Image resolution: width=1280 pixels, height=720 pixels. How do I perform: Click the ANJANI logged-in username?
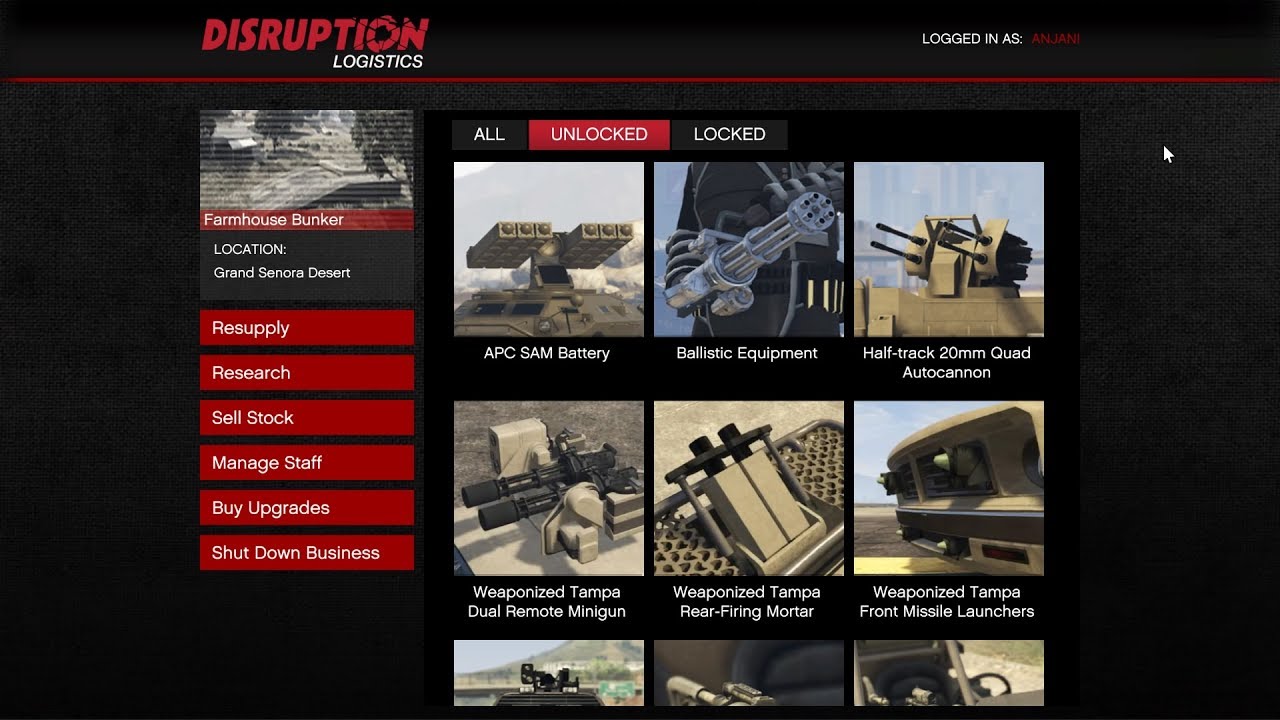pos(1055,39)
